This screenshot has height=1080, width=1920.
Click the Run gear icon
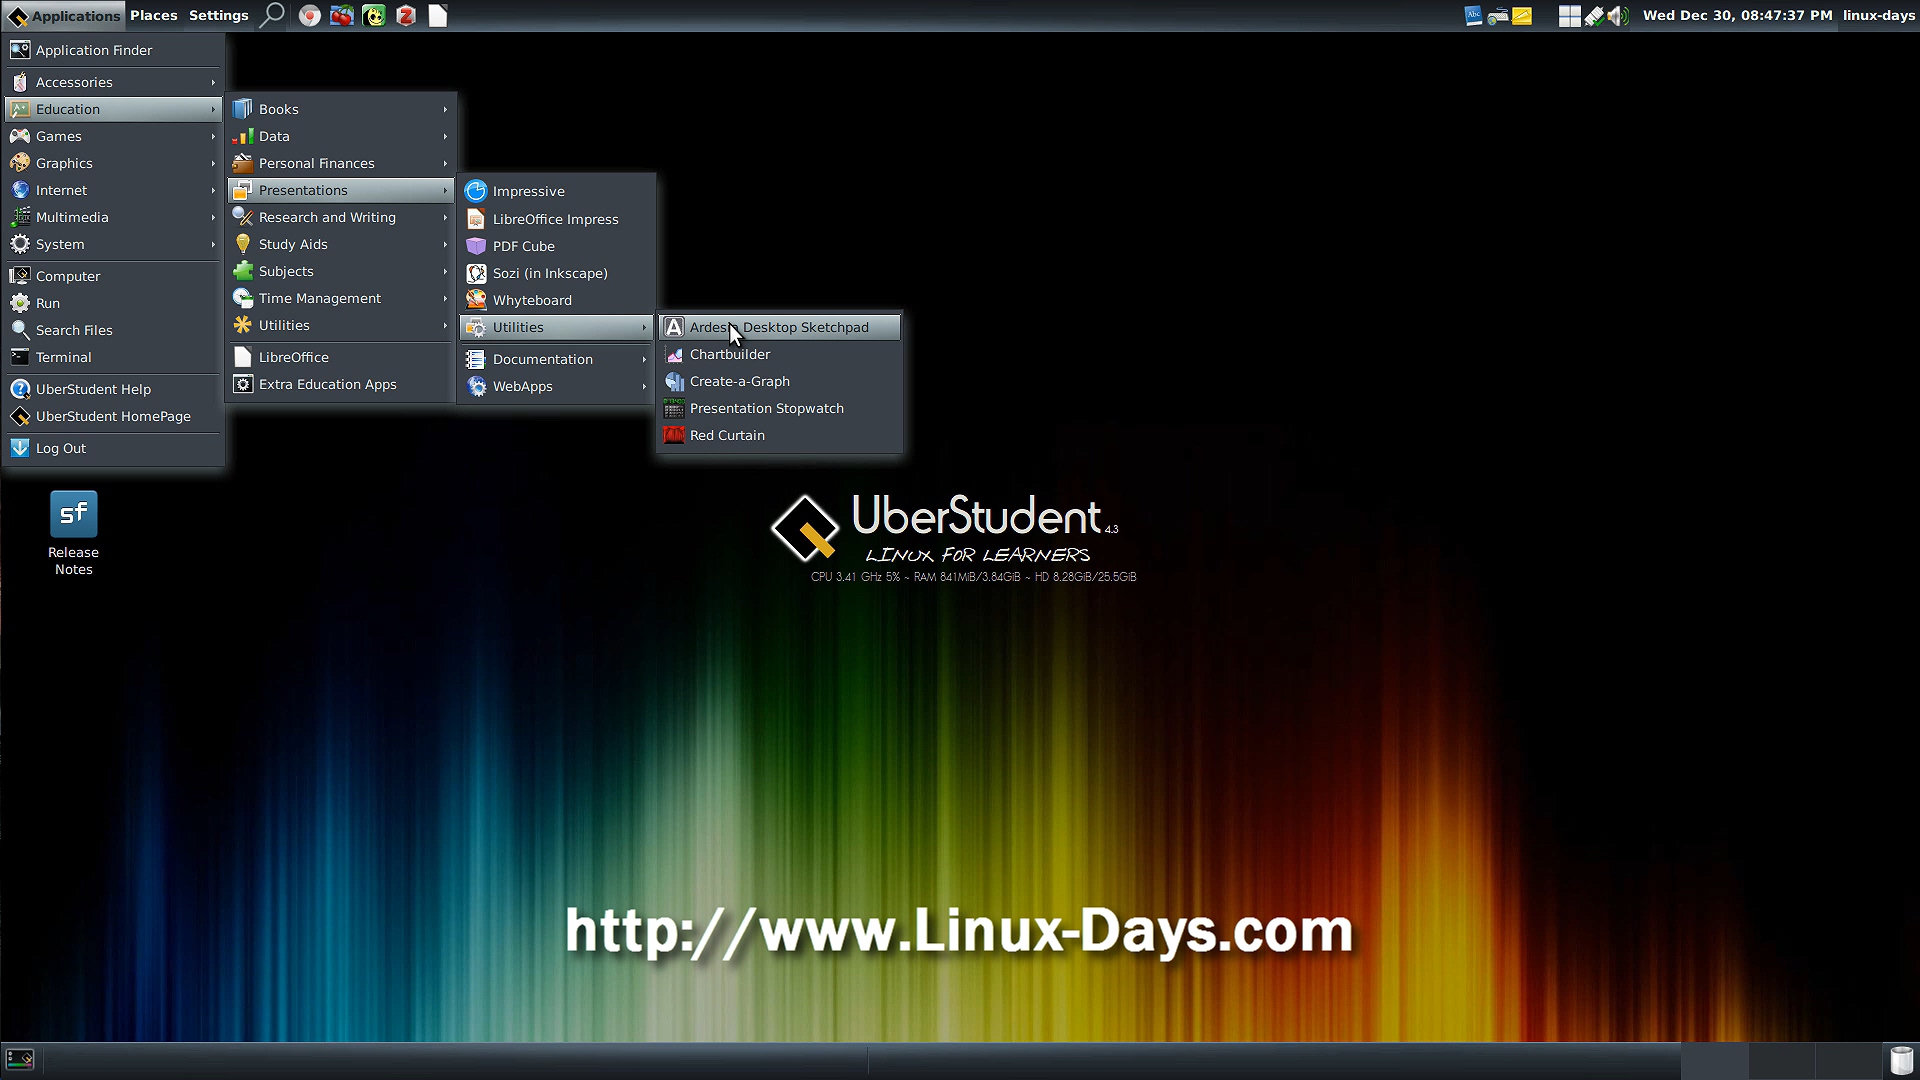pos(20,303)
